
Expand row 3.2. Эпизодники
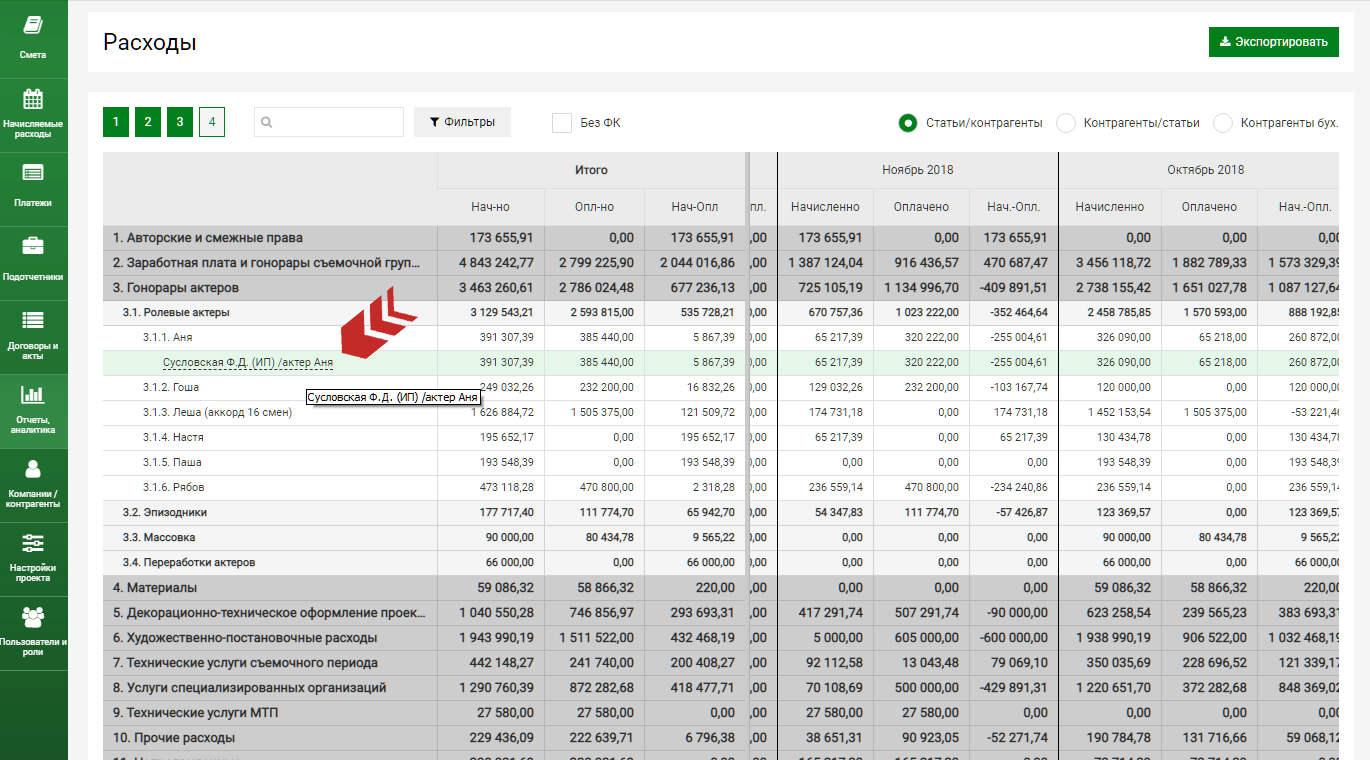click(x=270, y=512)
